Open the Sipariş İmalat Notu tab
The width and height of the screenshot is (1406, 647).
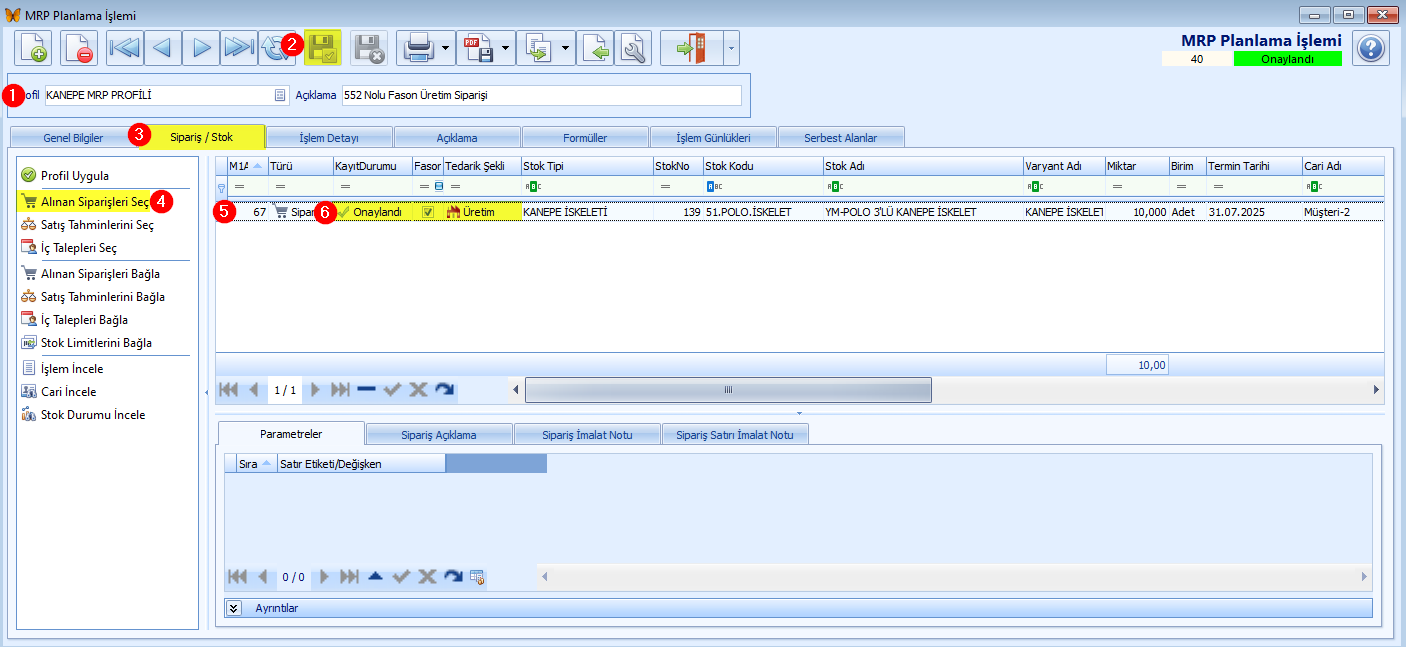587,435
